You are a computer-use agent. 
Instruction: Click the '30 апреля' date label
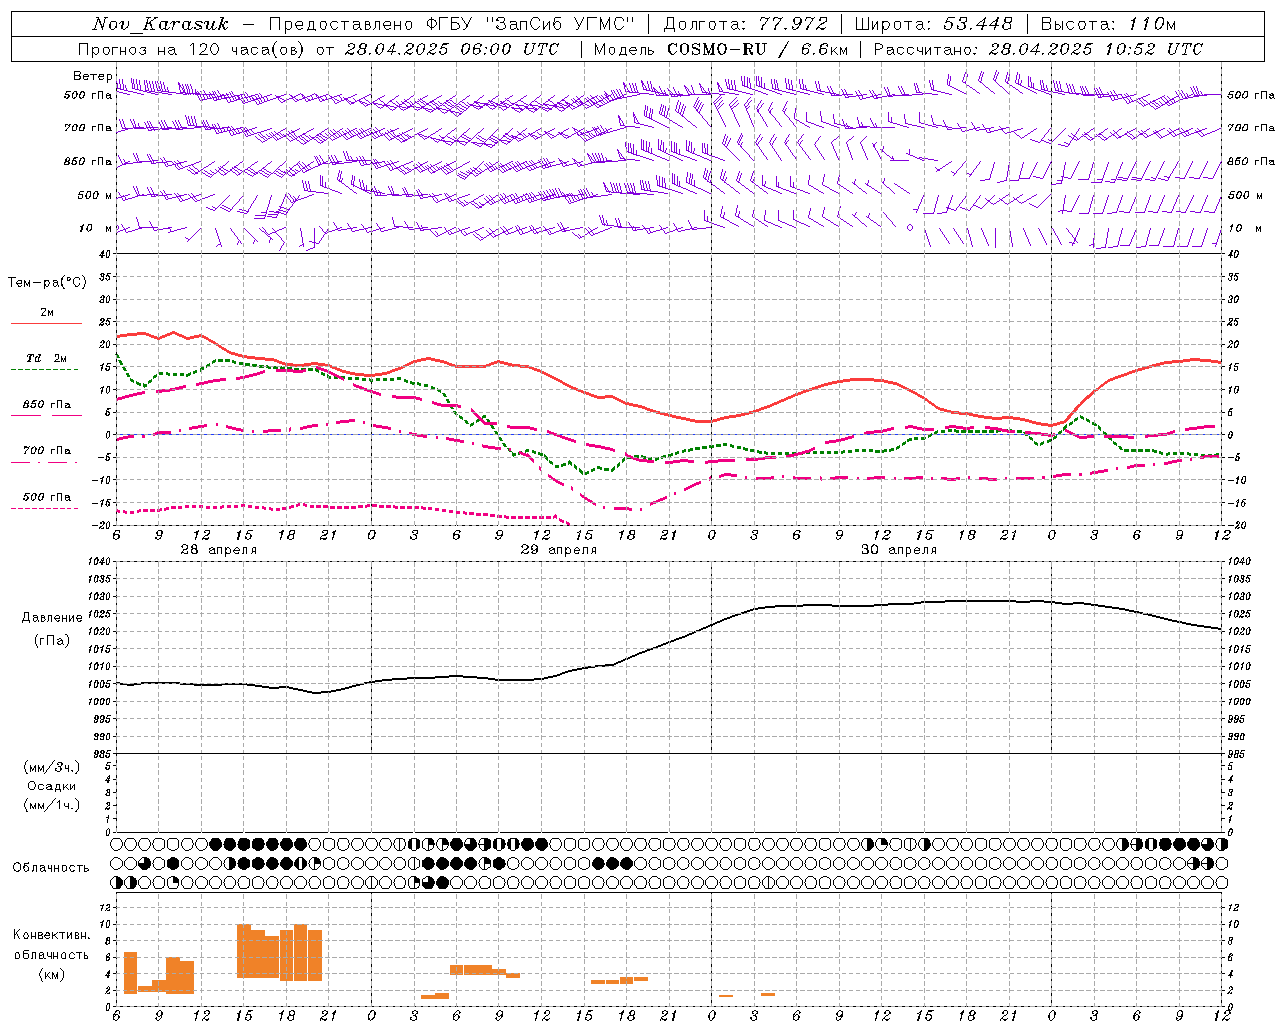pos(898,550)
